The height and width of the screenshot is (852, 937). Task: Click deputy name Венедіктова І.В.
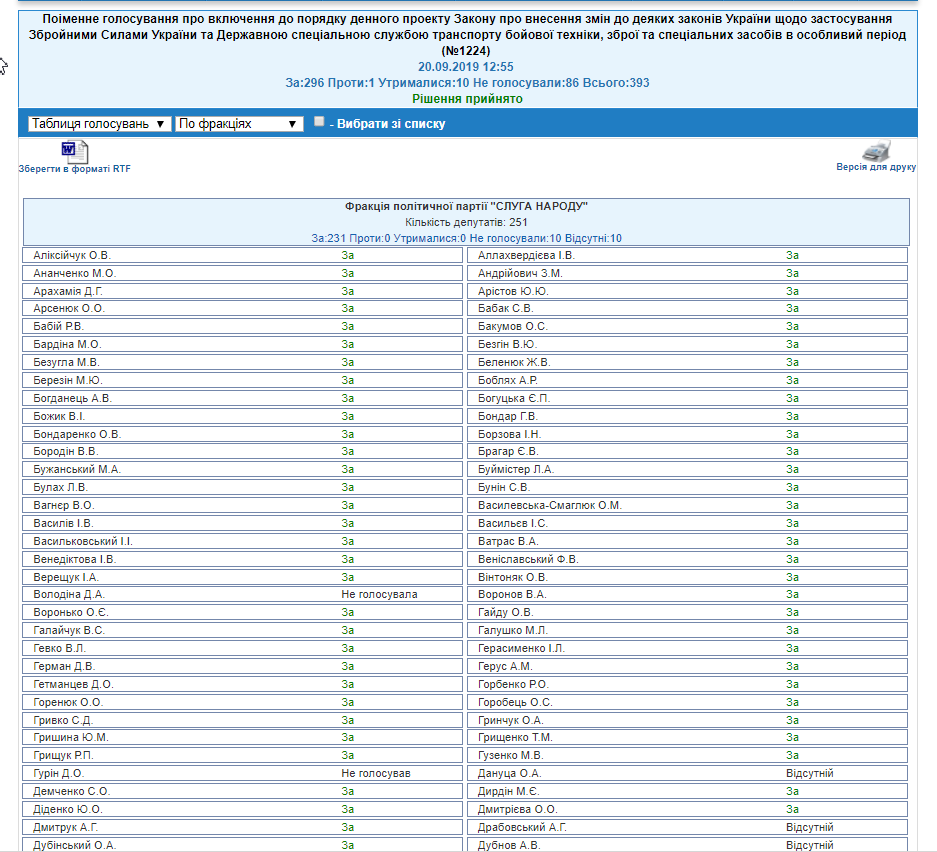point(74,559)
